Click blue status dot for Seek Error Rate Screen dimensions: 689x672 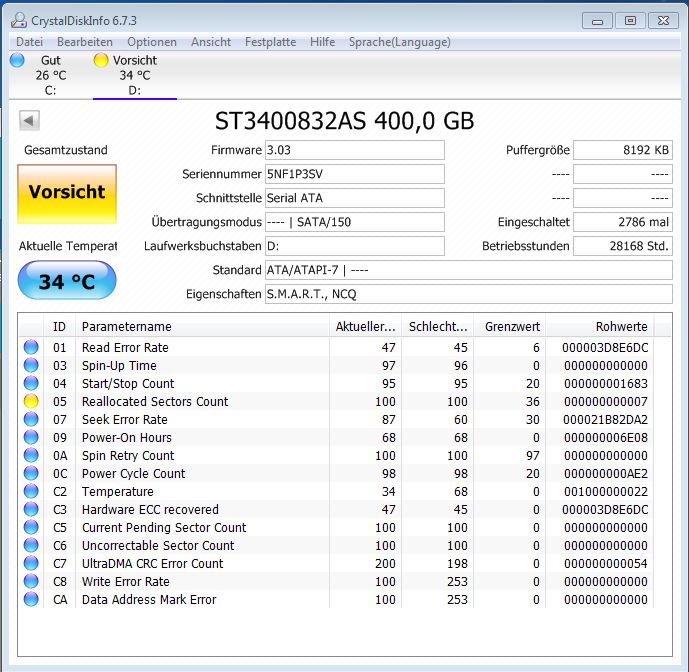pos(31,419)
